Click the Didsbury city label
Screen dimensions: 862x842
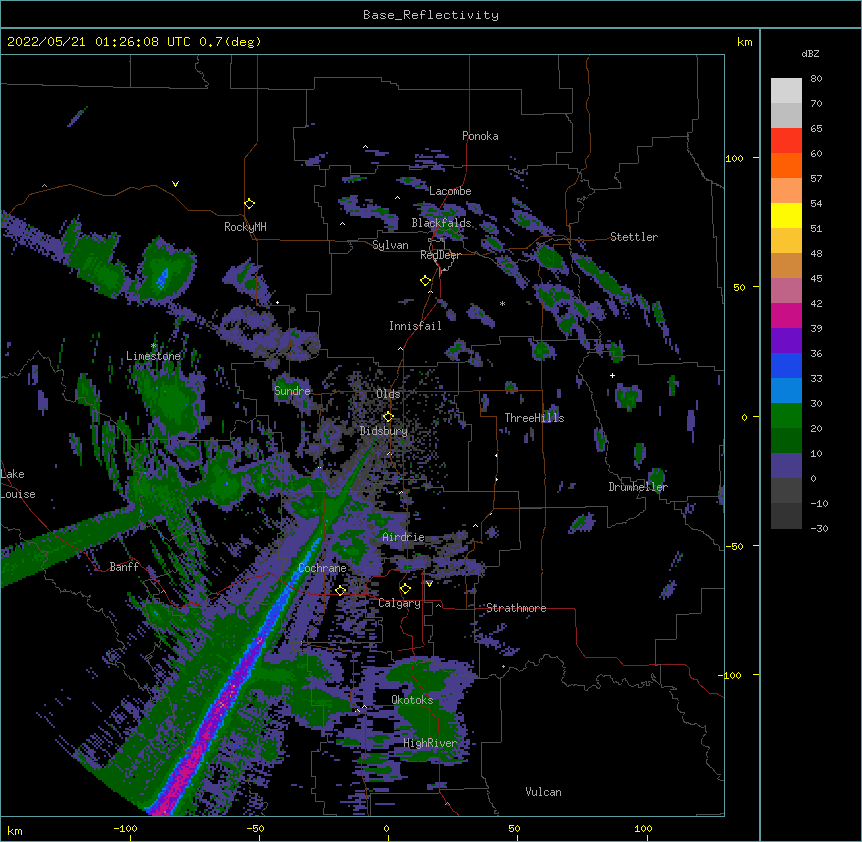pyautogui.click(x=384, y=431)
